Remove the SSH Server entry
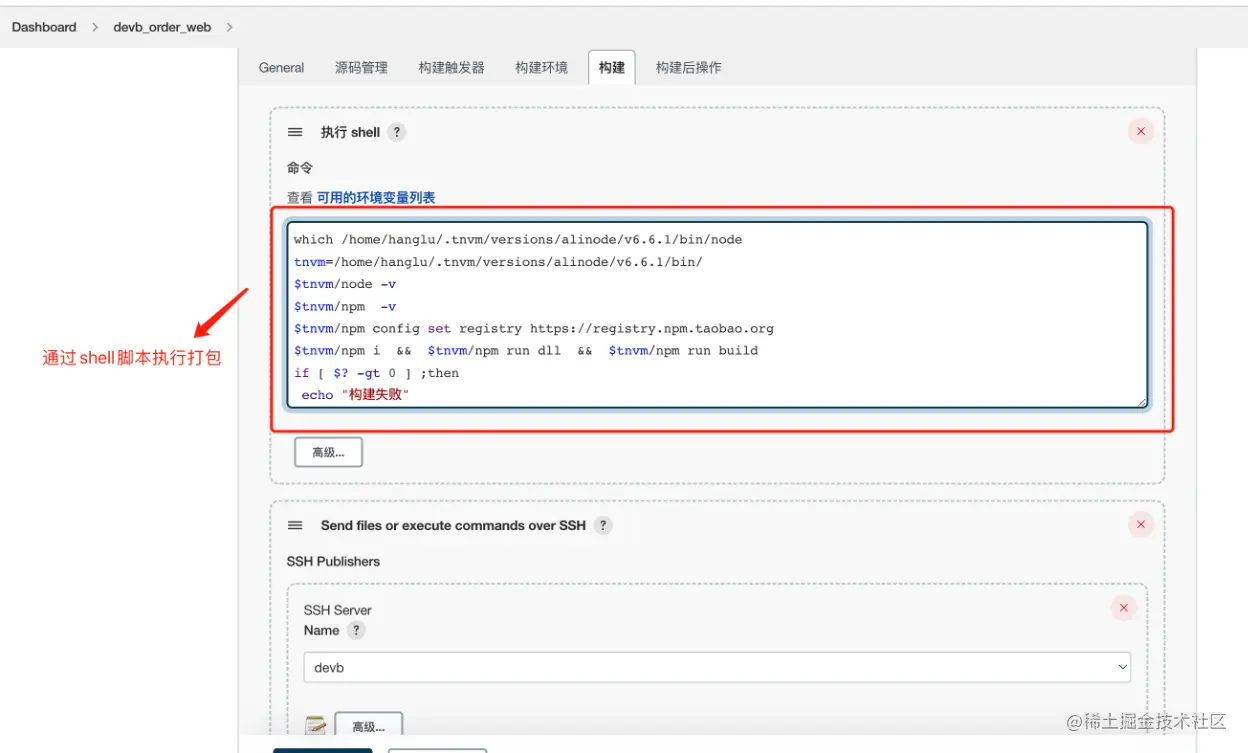 coord(1123,608)
